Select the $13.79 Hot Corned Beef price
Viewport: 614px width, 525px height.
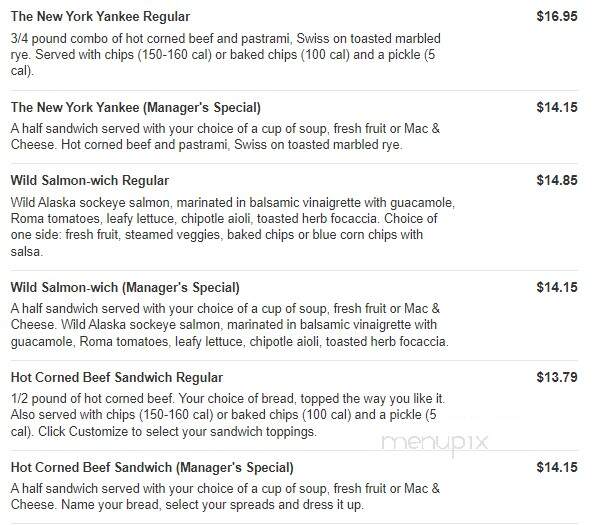point(557,377)
